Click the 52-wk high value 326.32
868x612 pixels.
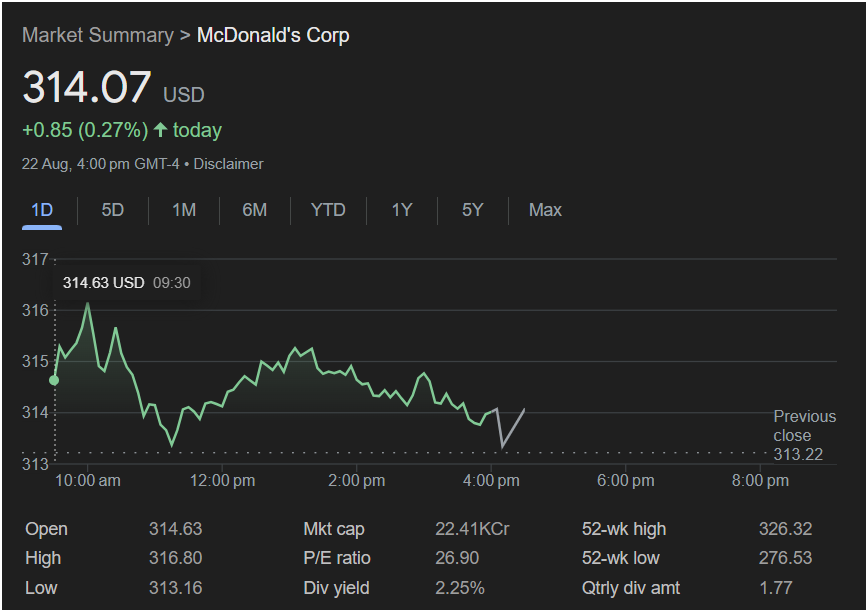point(785,529)
